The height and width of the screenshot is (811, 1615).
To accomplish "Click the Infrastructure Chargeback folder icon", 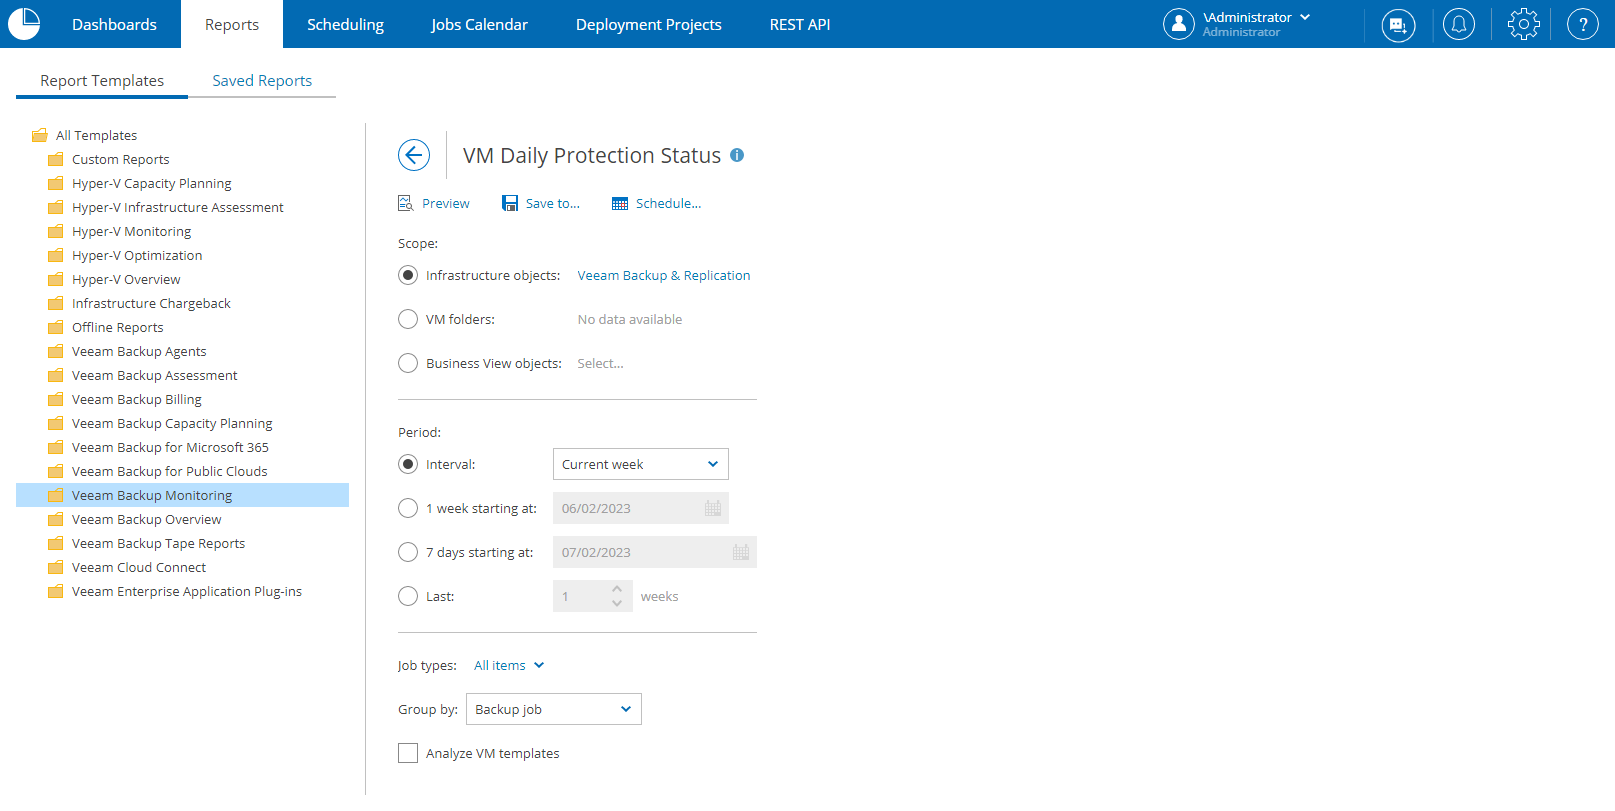I will pos(56,303).
